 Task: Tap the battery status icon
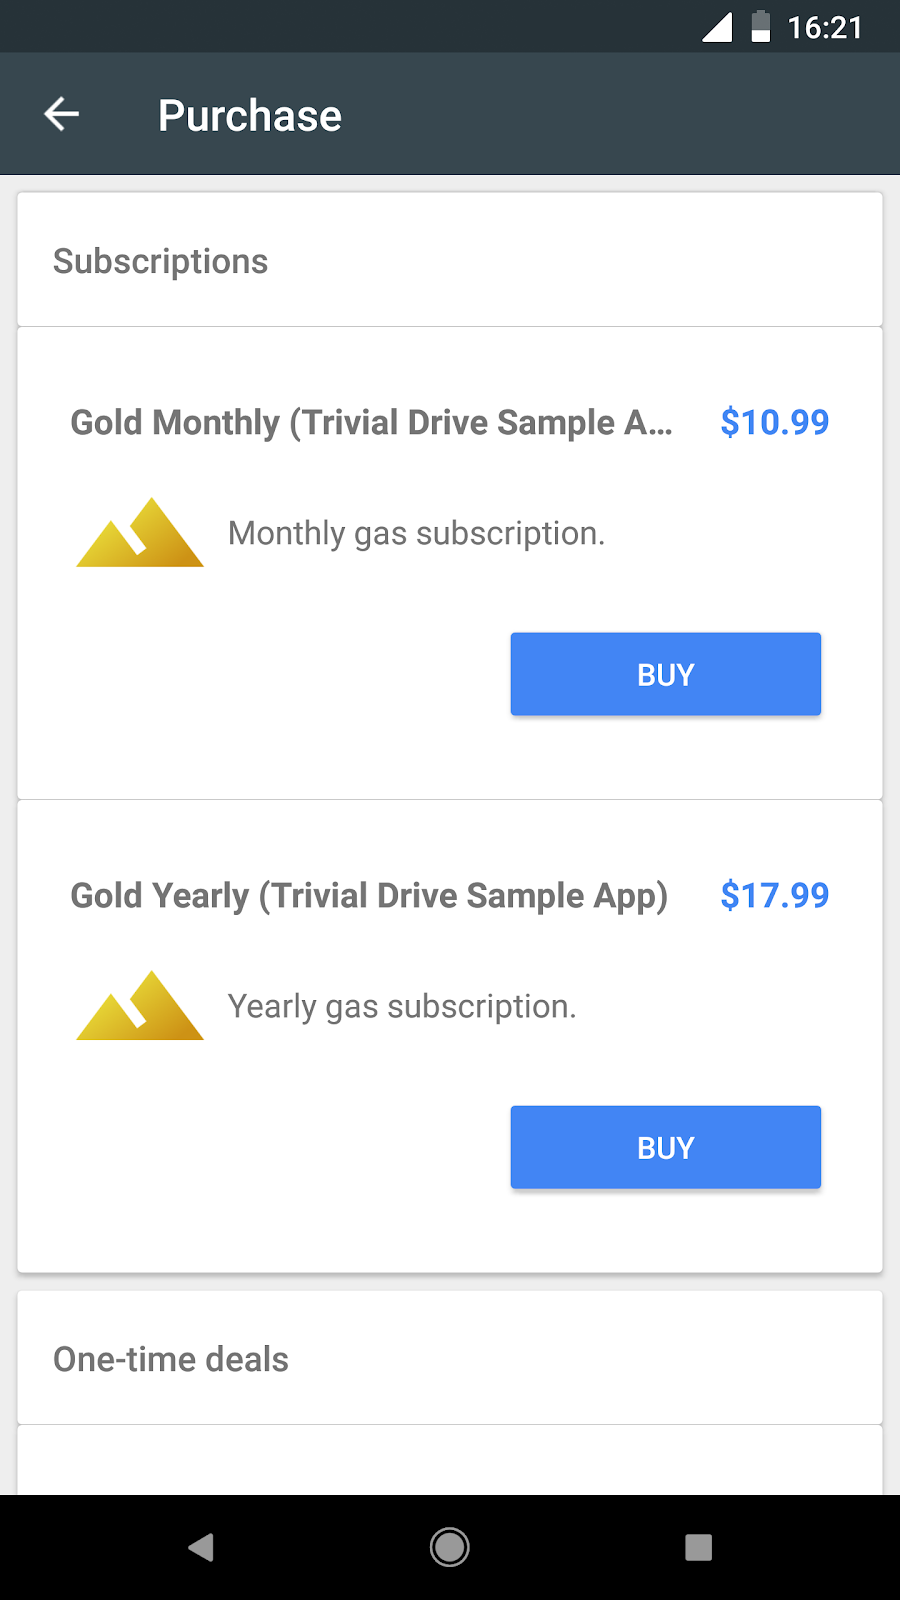click(x=761, y=27)
